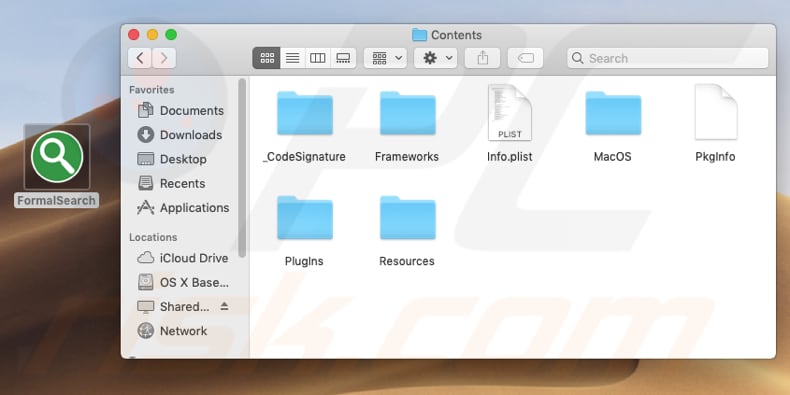790x395 pixels.
Task: Open the _CodeSignature folder icon
Action: click(x=305, y=113)
